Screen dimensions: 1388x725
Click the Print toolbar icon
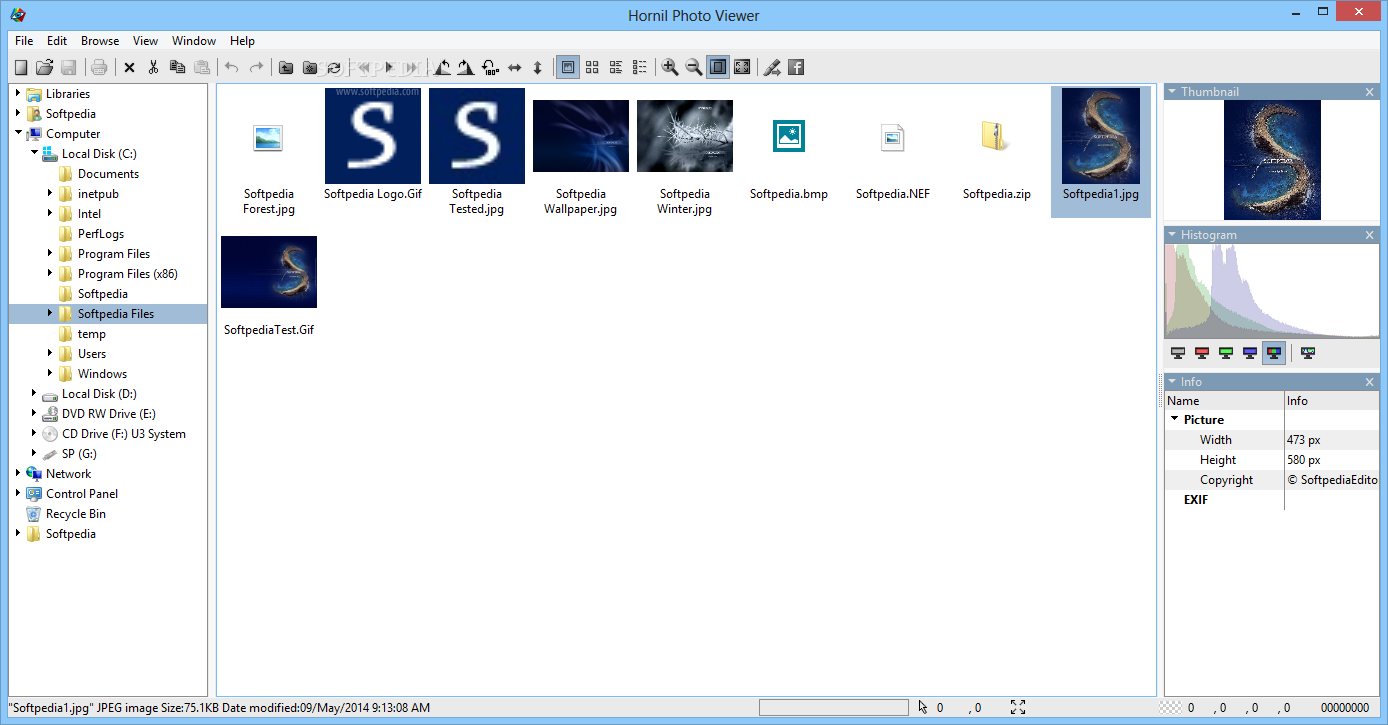[x=99, y=67]
